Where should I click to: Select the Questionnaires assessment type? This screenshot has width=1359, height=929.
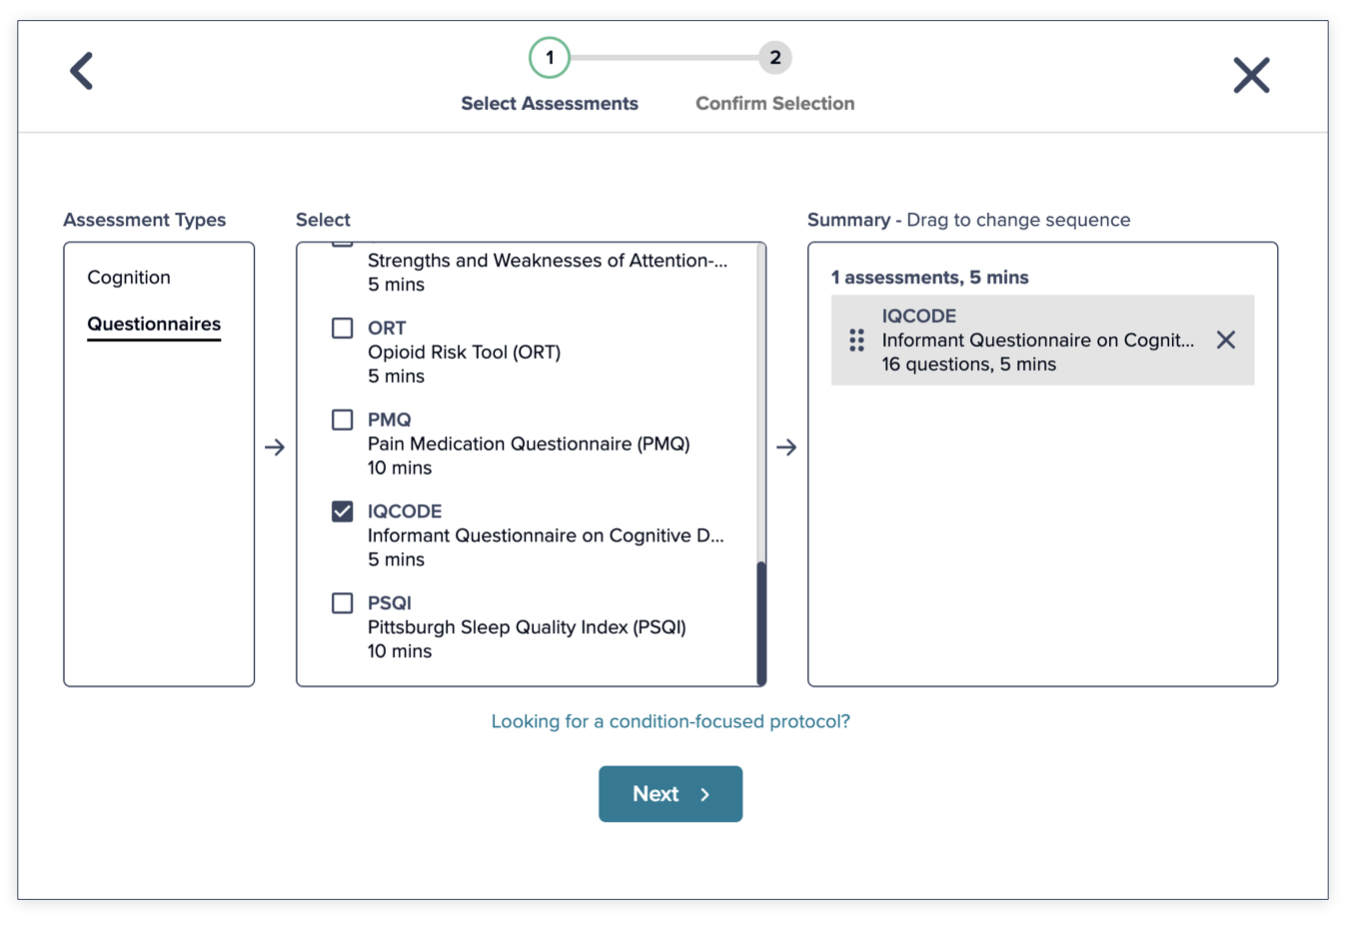coord(153,323)
